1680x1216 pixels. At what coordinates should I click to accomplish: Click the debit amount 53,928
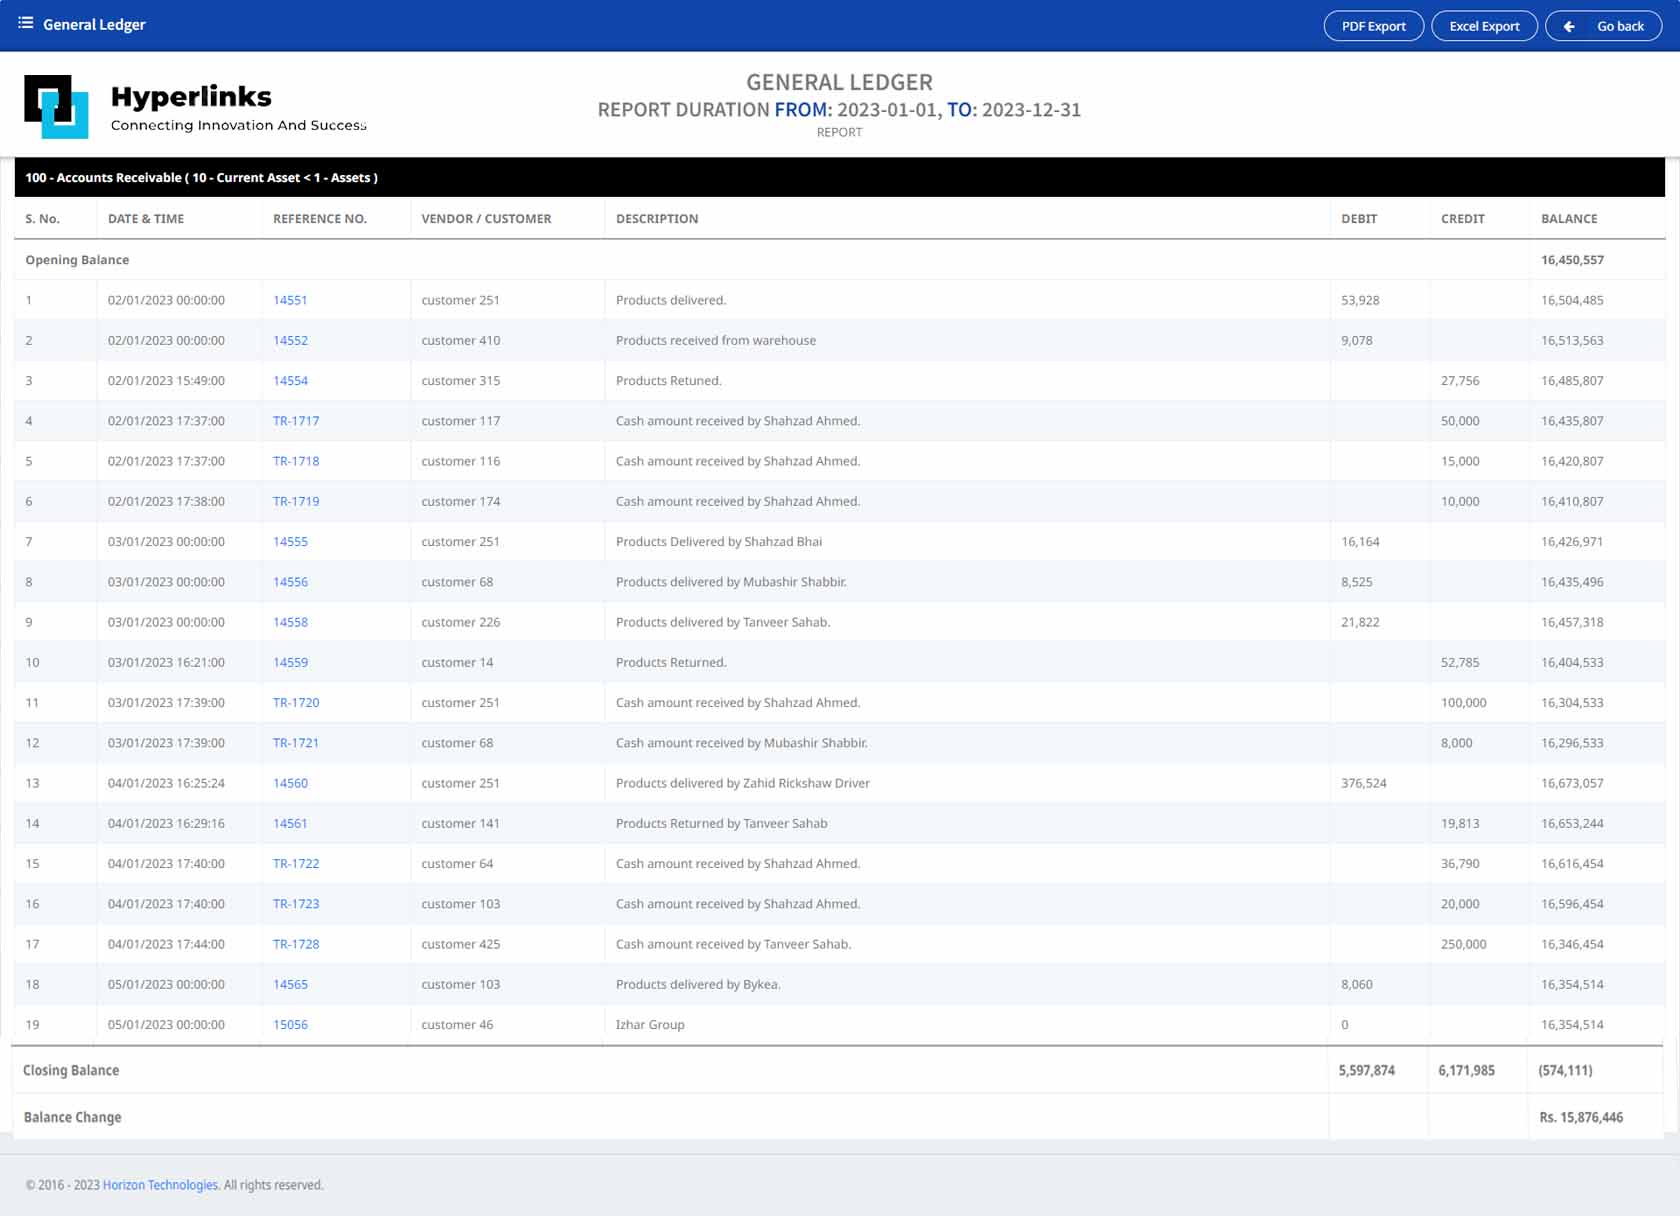tap(1360, 300)
